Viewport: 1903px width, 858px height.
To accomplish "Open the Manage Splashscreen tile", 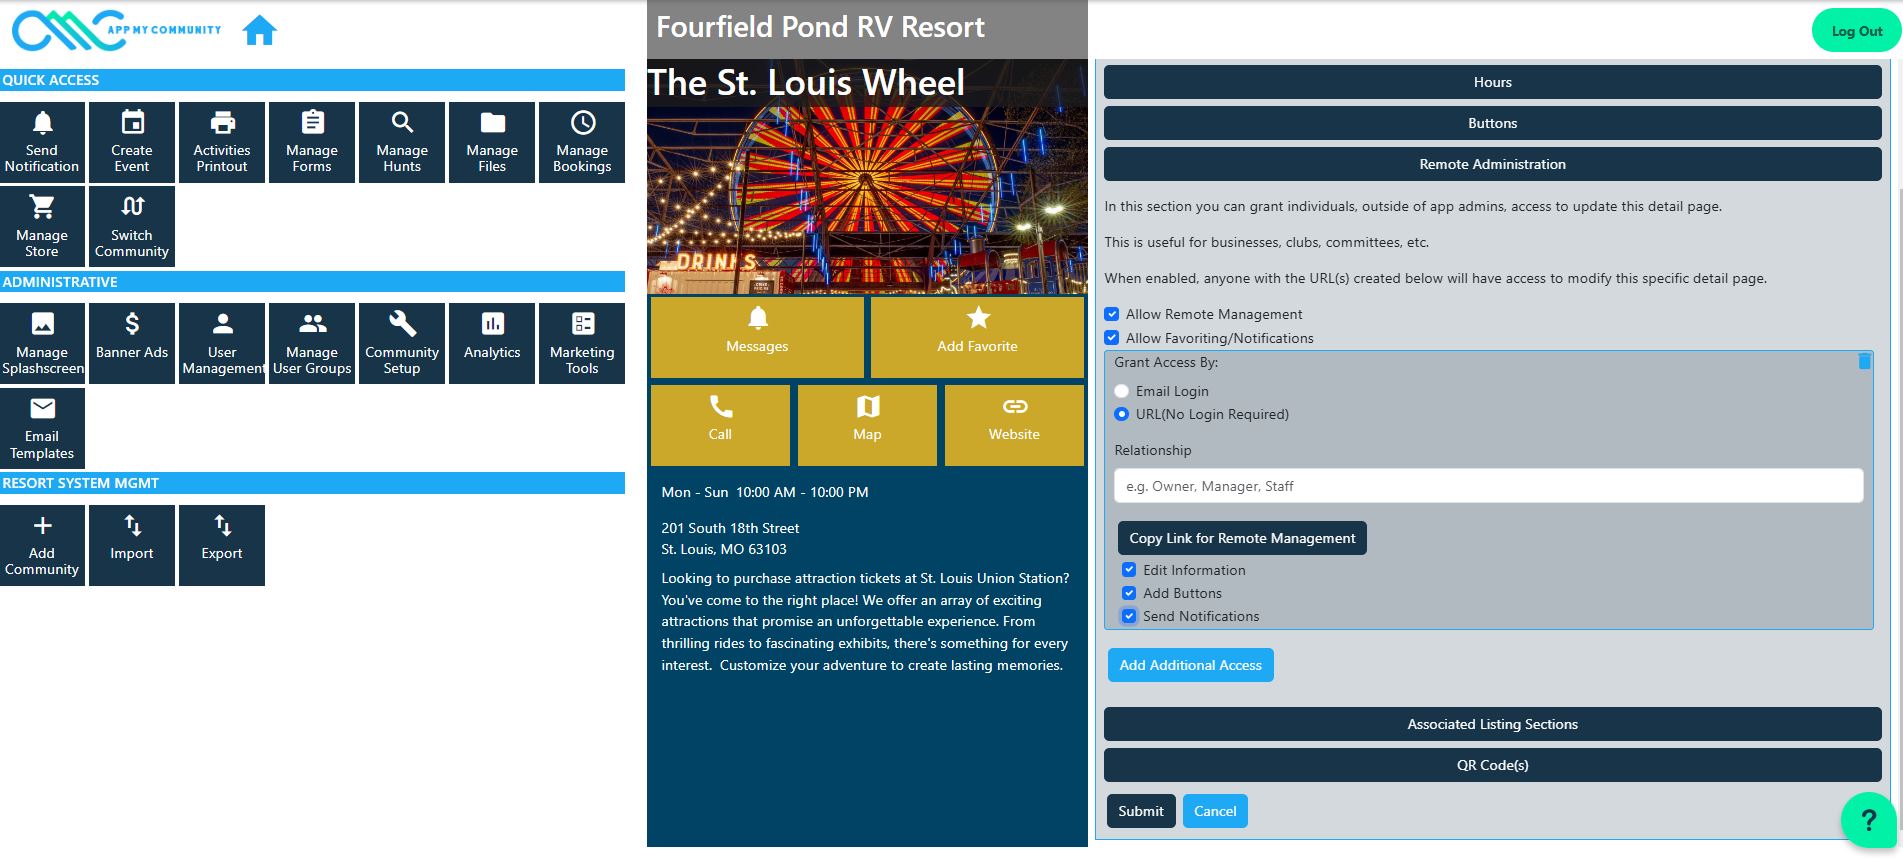I will coord(42,344).
